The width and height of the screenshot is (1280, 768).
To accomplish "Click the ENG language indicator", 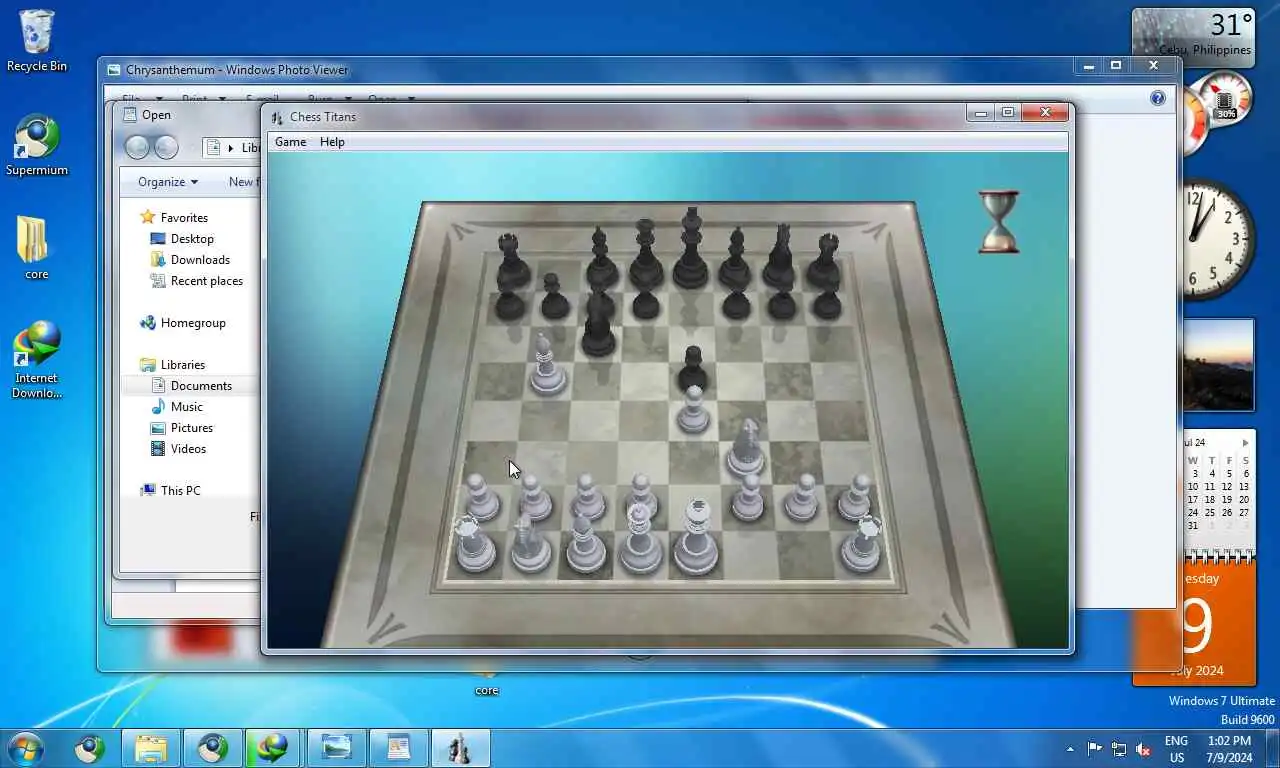I will tap(1176, 741).
